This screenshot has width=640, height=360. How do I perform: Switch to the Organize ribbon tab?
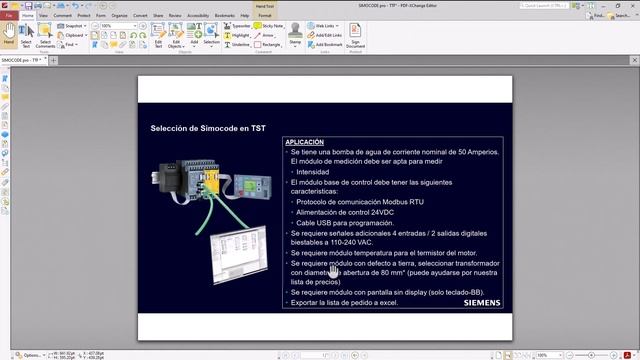[119, 16]
